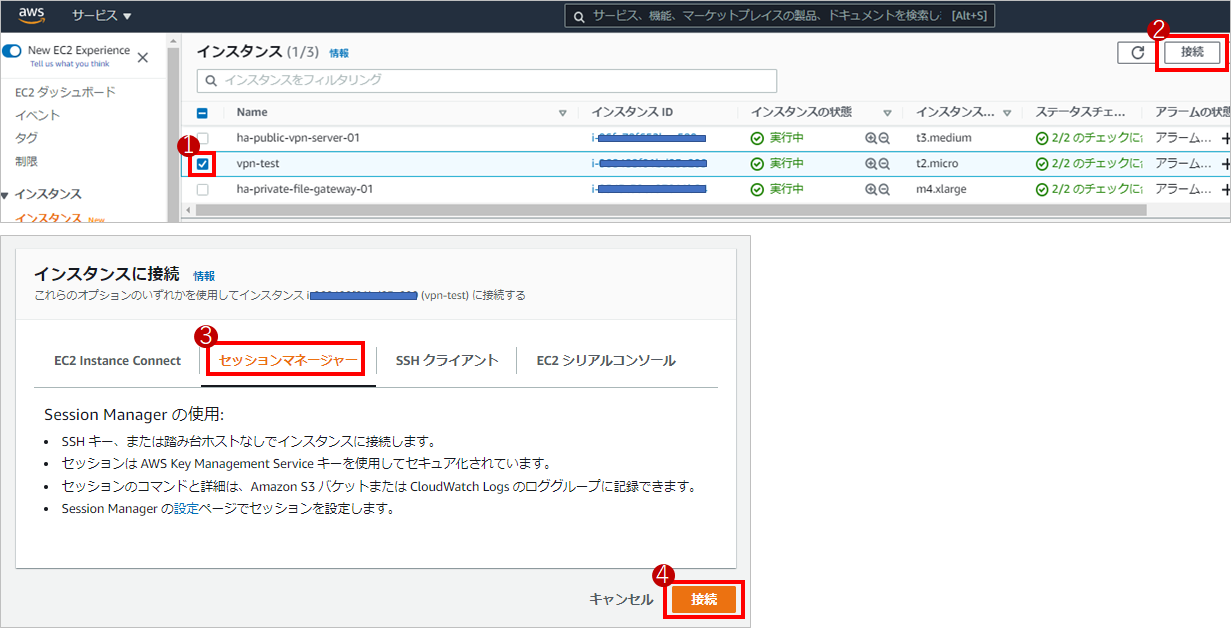Viewport: 1231px width, 628px height.
Task: Select the m4.xlarge type cell
Action: coord(941,188)
